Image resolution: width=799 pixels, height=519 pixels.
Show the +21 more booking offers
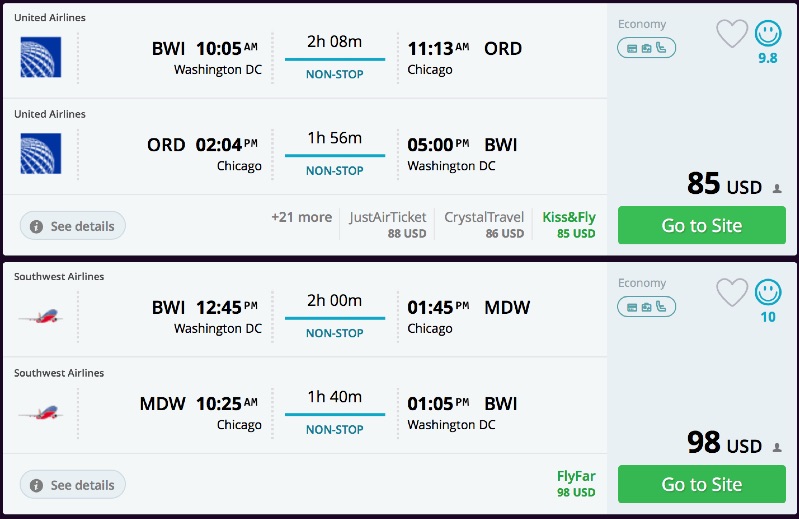point(301,217)
